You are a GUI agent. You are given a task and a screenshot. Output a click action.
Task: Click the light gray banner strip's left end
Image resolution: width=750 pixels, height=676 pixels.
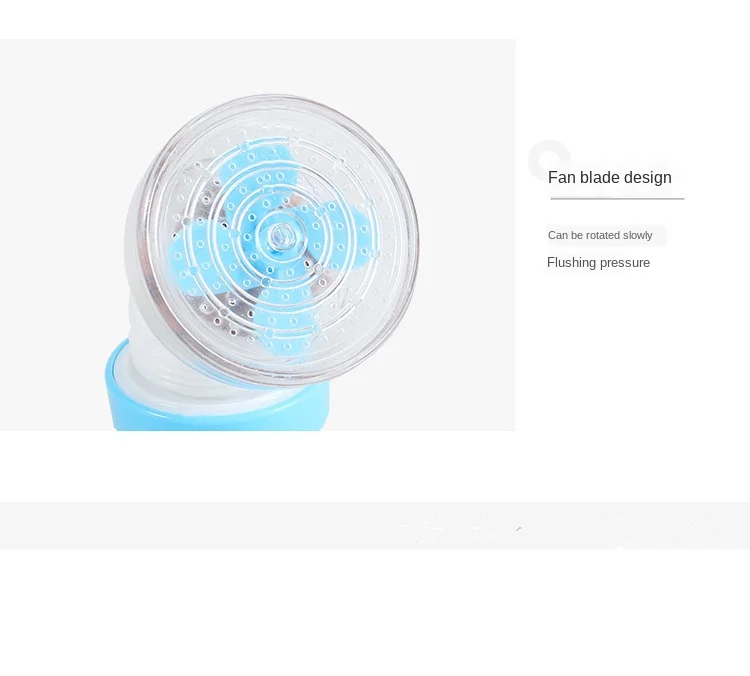pos(29,526)
